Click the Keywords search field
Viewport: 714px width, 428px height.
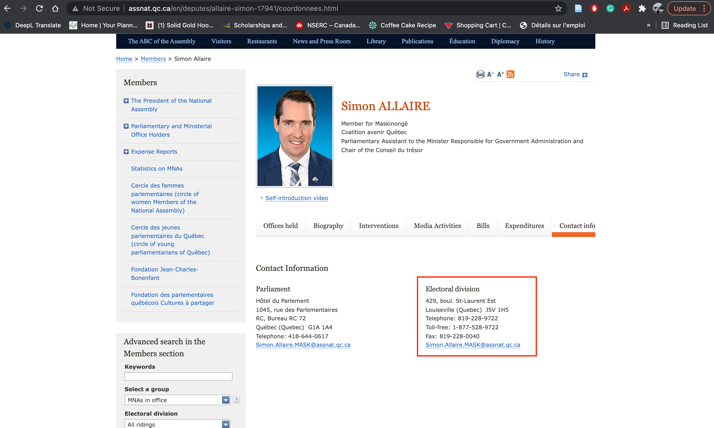click(x=178, y=377)
